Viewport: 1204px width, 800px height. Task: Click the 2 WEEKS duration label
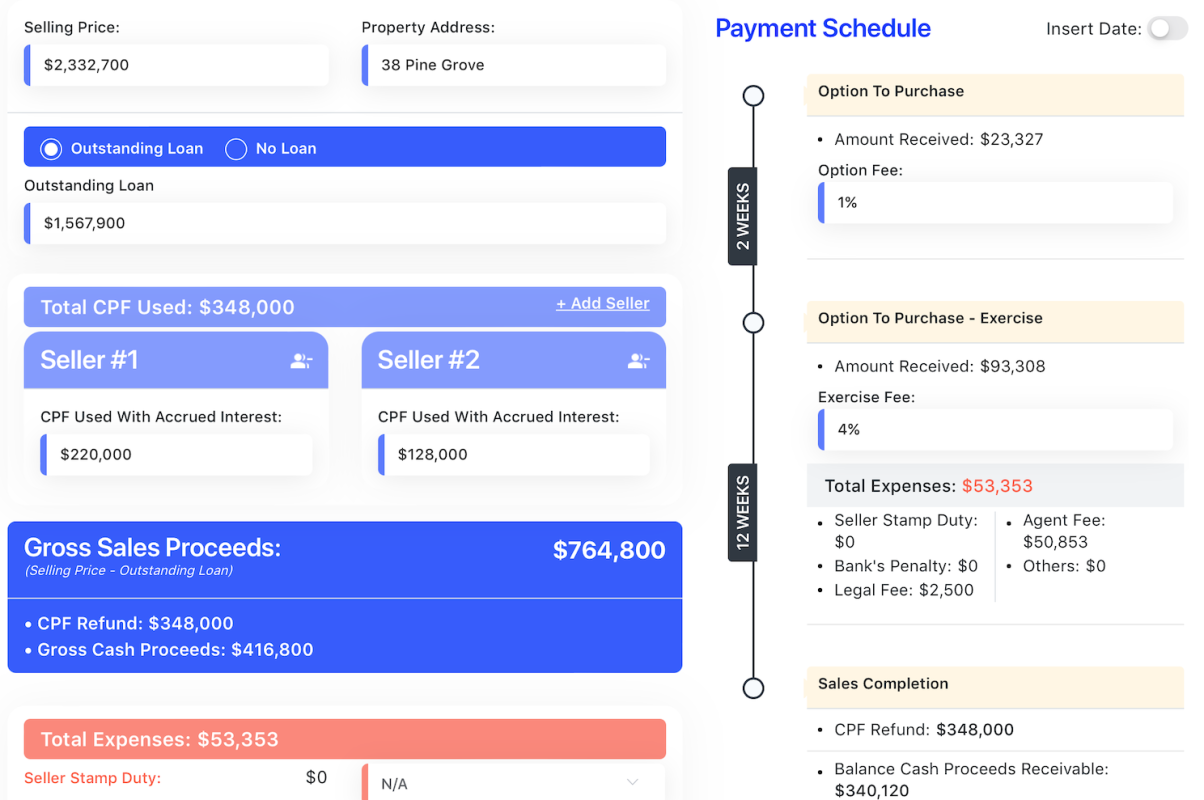tap(742, 216)
